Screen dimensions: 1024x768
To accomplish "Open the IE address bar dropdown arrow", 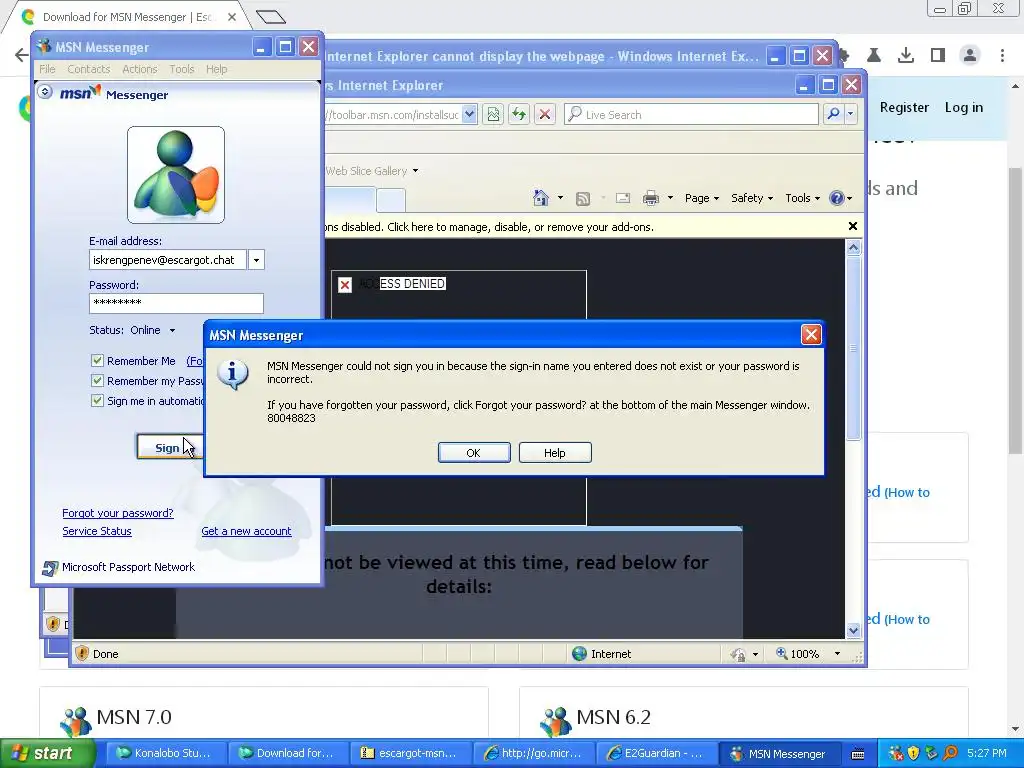I will (470, 115).
